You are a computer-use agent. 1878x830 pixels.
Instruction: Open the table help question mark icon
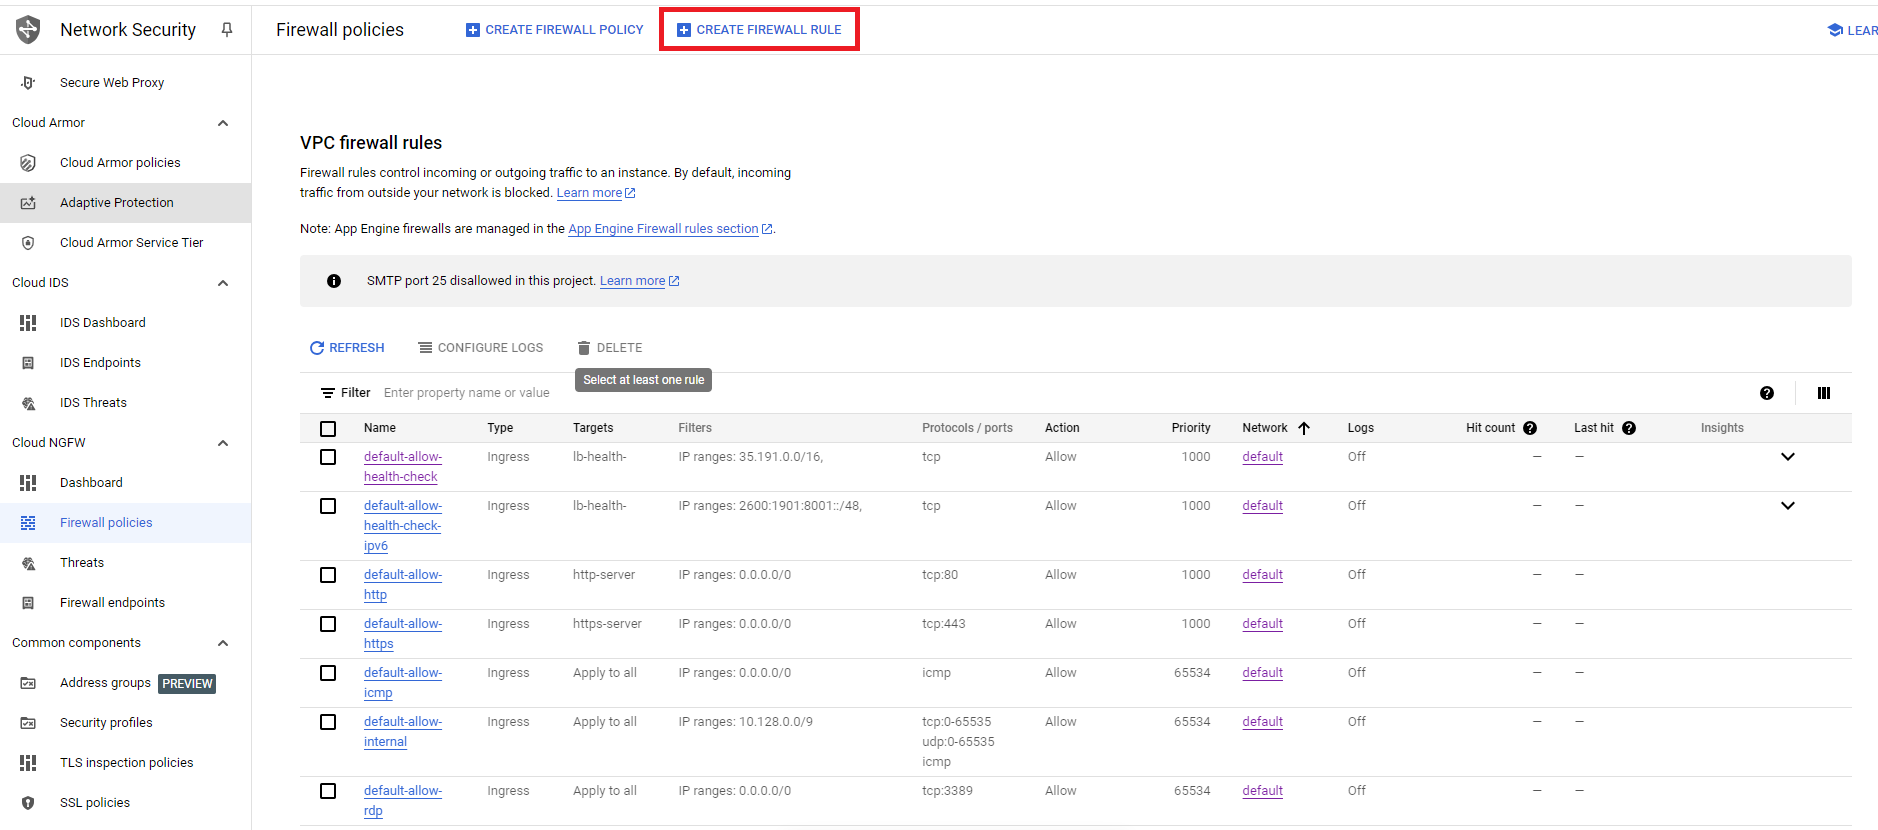click(1767, 393)
